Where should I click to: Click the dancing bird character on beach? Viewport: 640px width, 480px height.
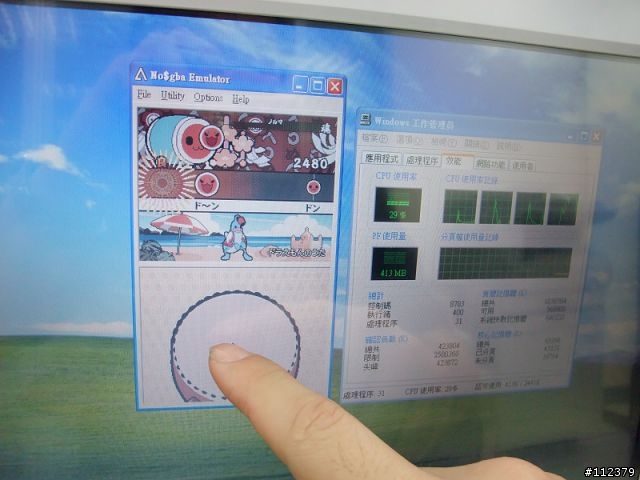click(x=236, y=239)
